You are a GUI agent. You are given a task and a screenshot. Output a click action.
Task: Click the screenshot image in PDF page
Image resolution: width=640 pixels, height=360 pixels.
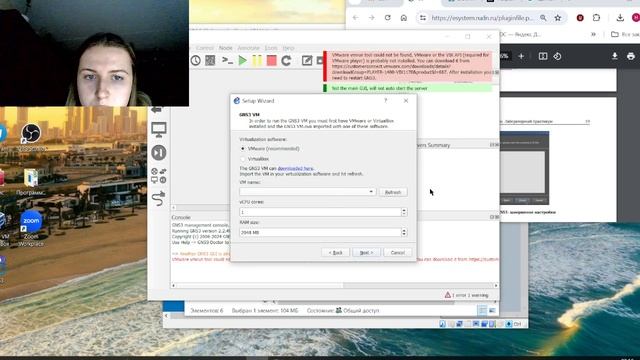point(524,168)
